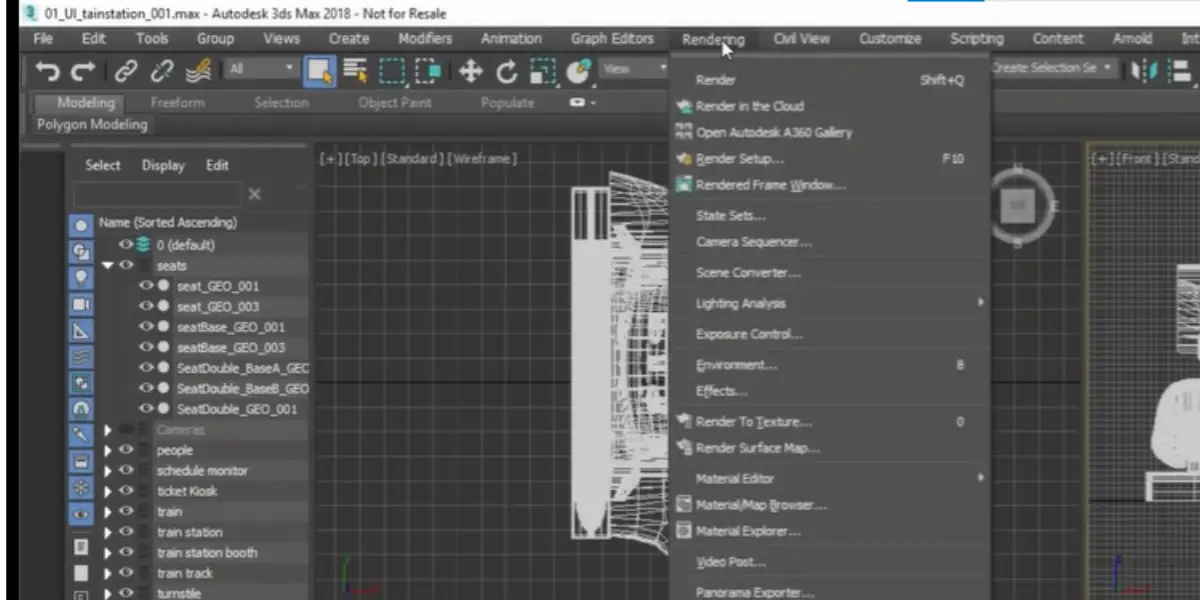Switch to the Freeform ribbon tab
Screen dimensions: 1200x600
point(177,103)
